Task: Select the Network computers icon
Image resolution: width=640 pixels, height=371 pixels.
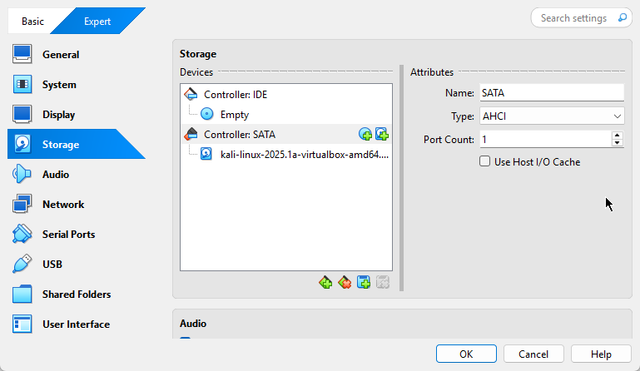Action: point(22,204)
